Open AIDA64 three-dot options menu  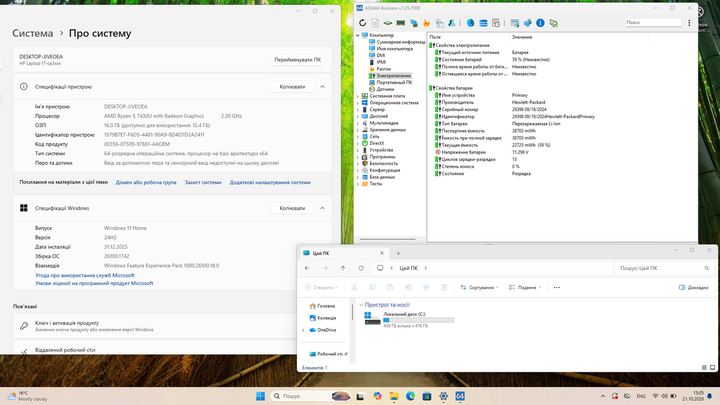tap(689, 22)
